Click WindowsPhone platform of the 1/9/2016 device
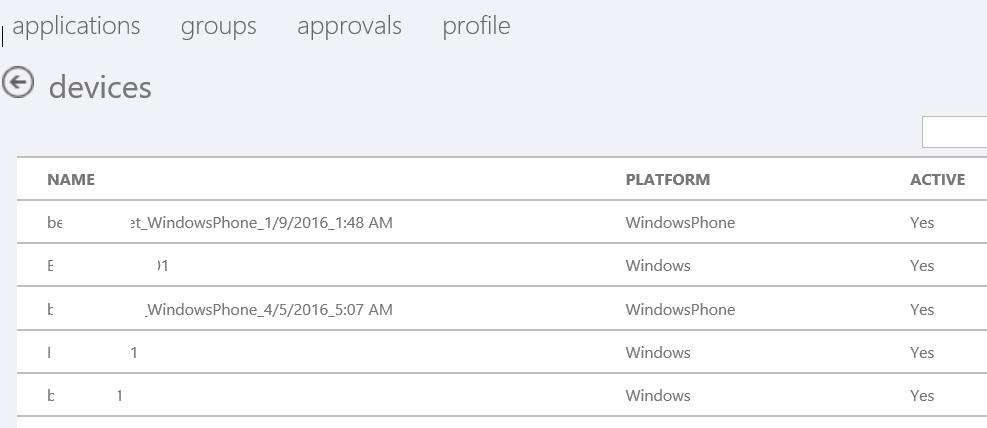This screenshot has width=987, height=428. click(680, 223)
